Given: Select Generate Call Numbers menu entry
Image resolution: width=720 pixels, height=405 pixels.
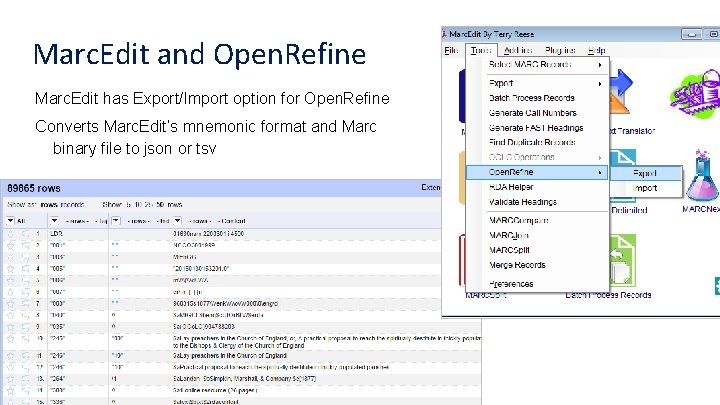Looking at the screenshot, I should pos(533,113).
